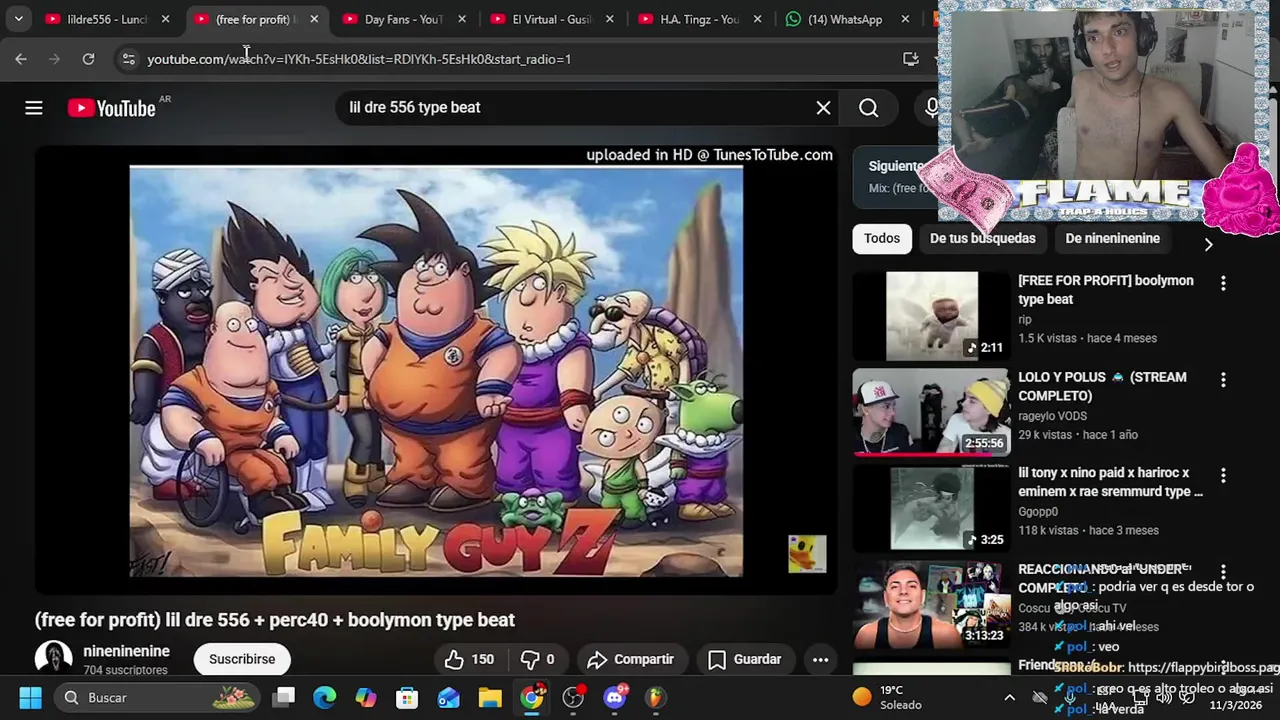Image resolution: width=1280 pixels, height=720 pixels.
Task: Open File Explorer from the taskbar
Action: [x=489, y=697]
